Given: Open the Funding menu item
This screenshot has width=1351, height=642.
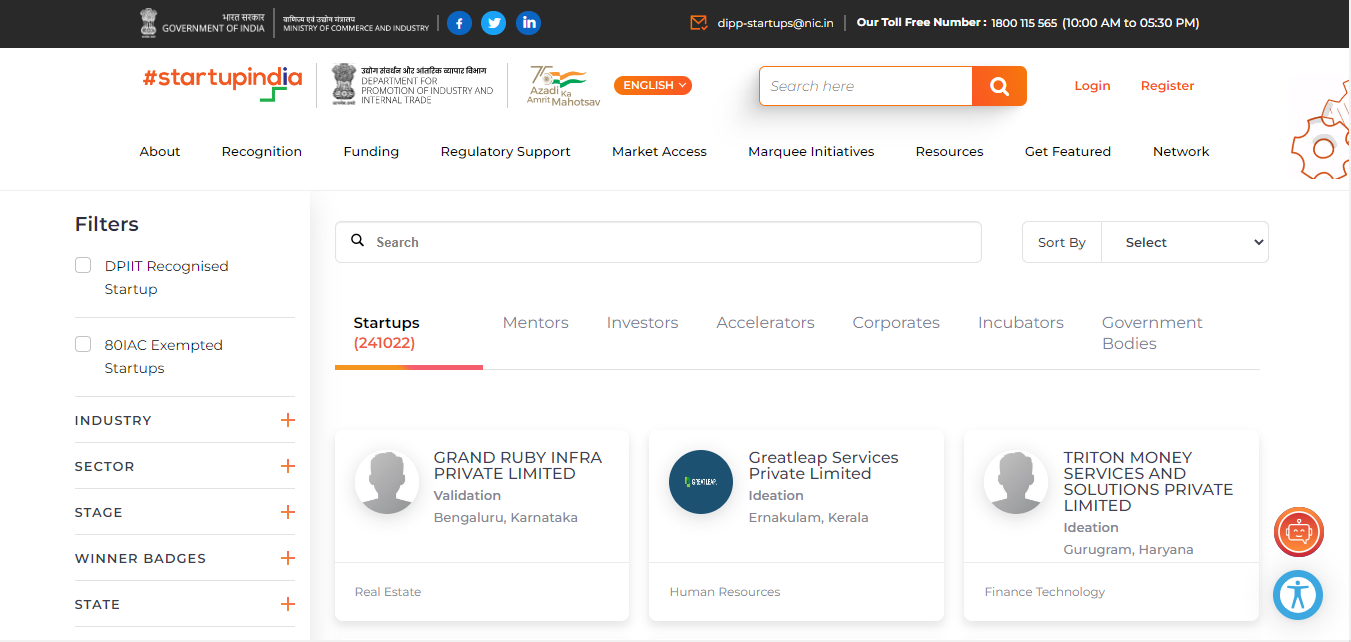Looking at the screenshot, I should click(370, 151).
